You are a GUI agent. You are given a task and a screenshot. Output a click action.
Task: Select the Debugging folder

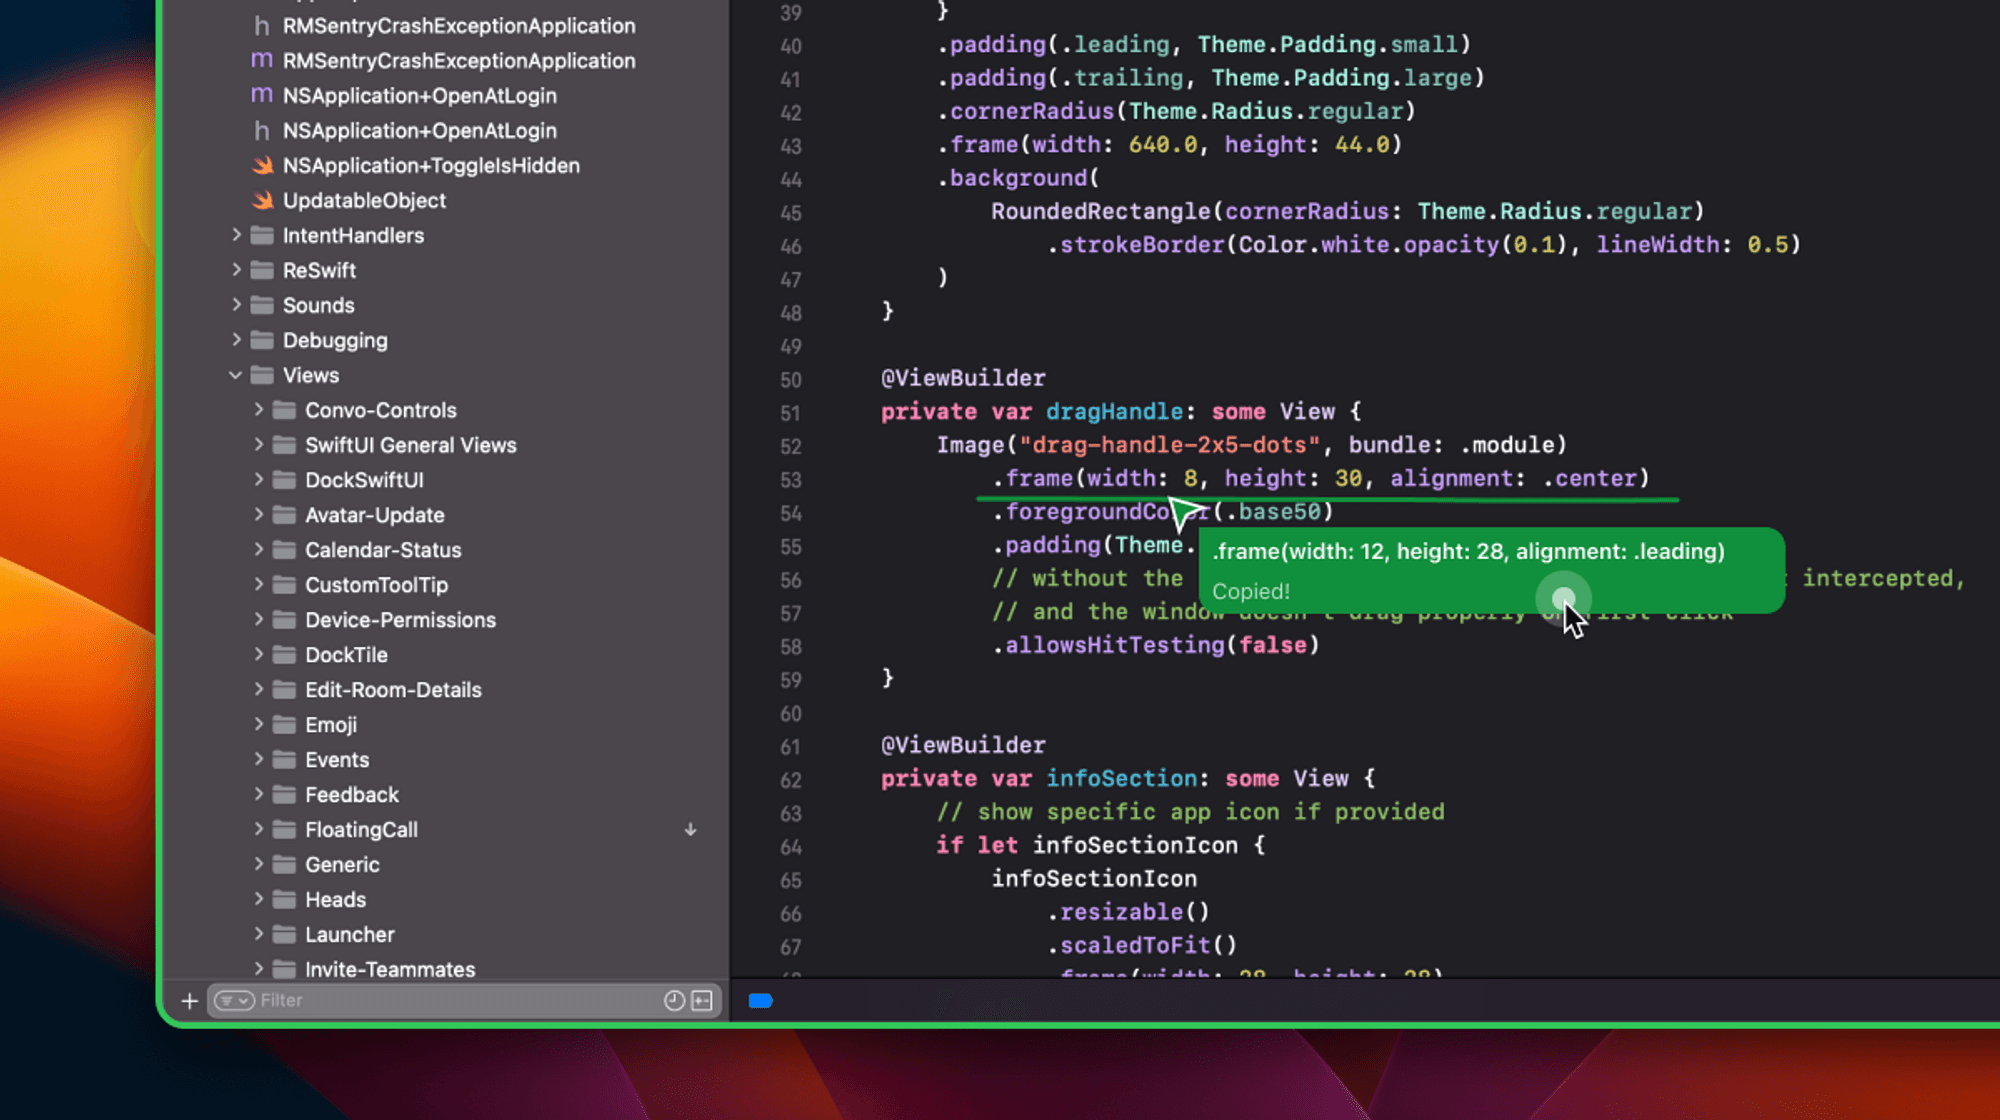[334, 341]
